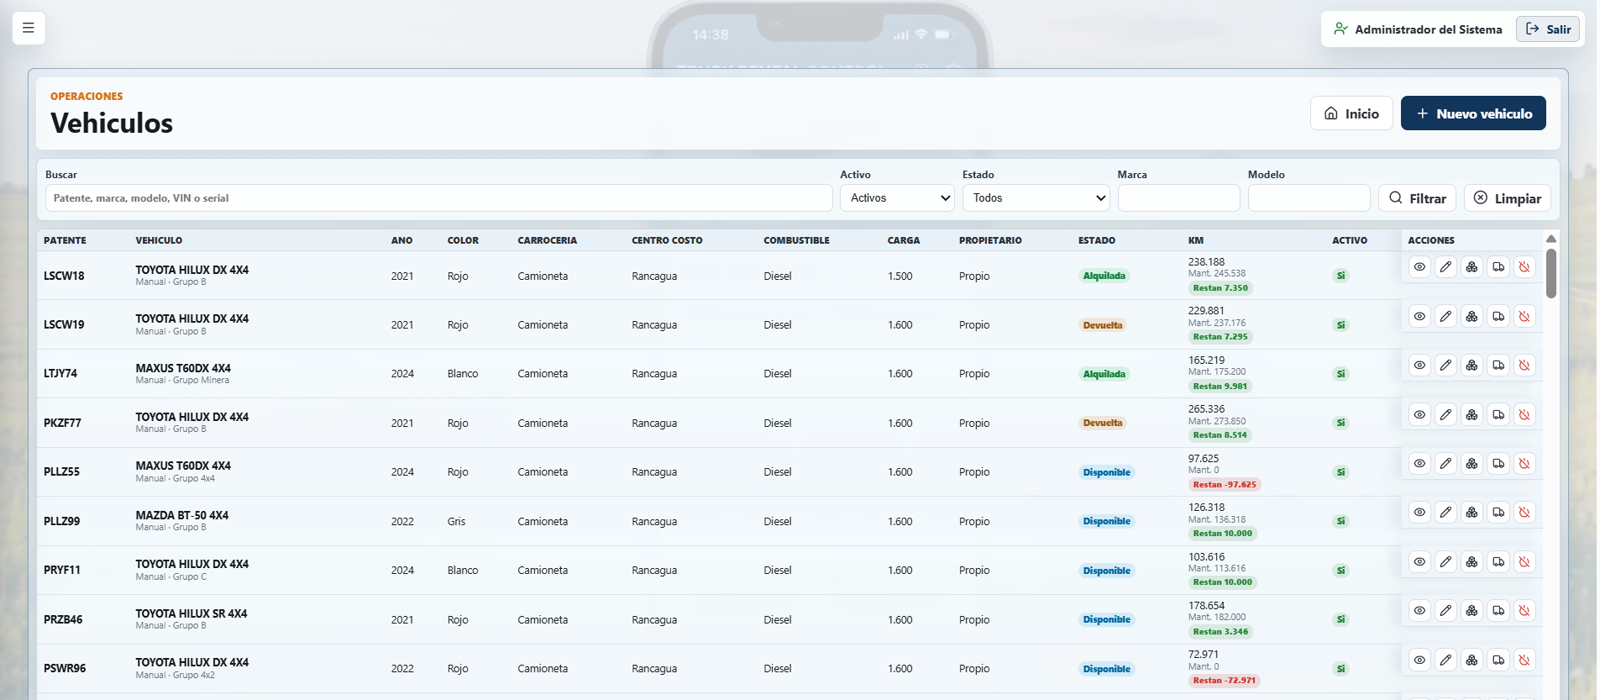Viewport: 1600px width, 700px height.
Task: View details of vehicle LSCW19
Action: point(1419,316)
